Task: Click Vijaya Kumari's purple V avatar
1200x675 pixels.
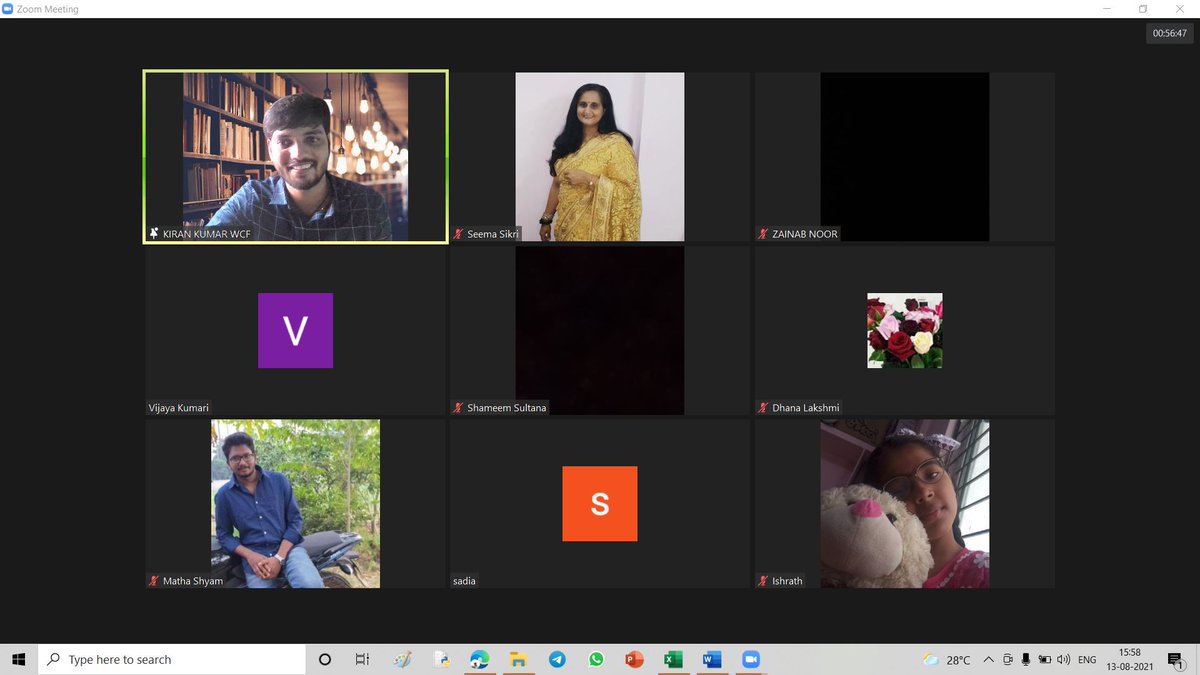Action: 295,330
